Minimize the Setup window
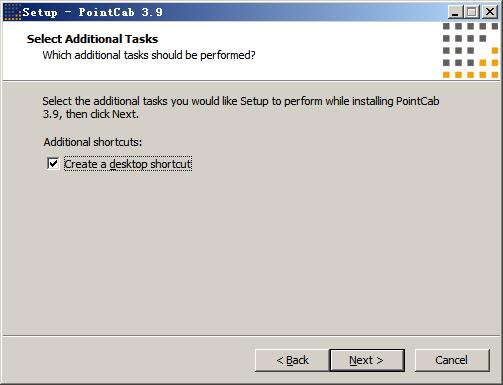The image size is (503, 385). click(x=455, y=12)
